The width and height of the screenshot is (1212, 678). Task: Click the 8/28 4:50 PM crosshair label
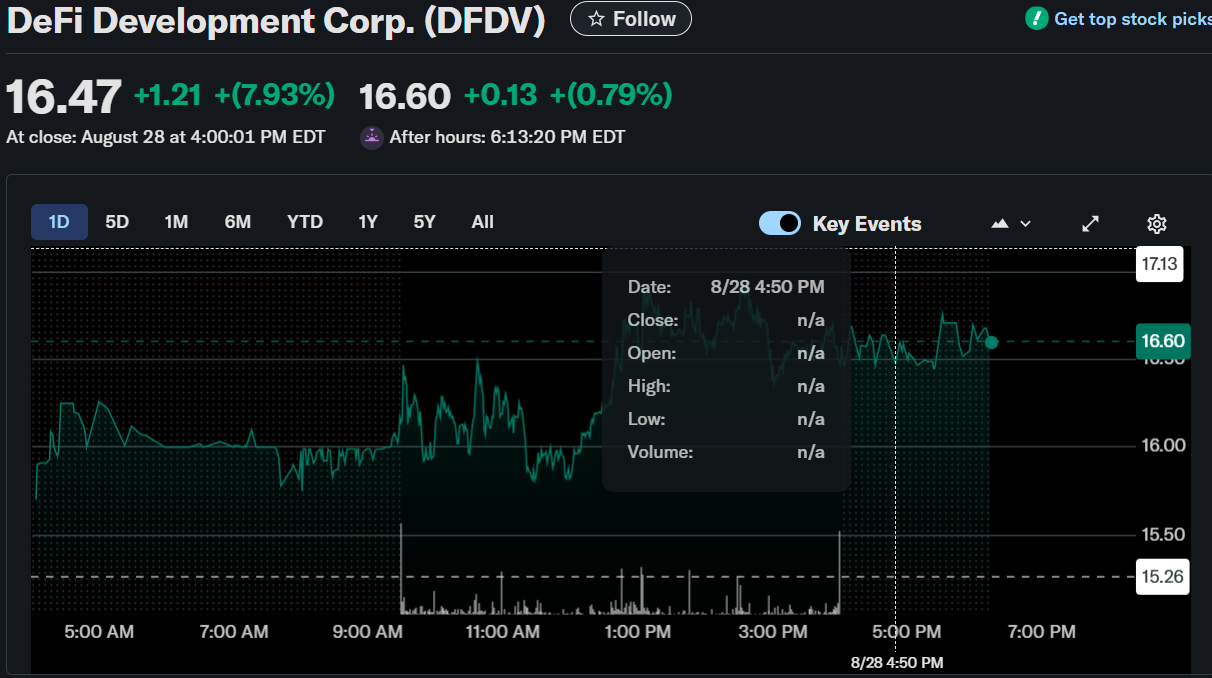point(897,663)
